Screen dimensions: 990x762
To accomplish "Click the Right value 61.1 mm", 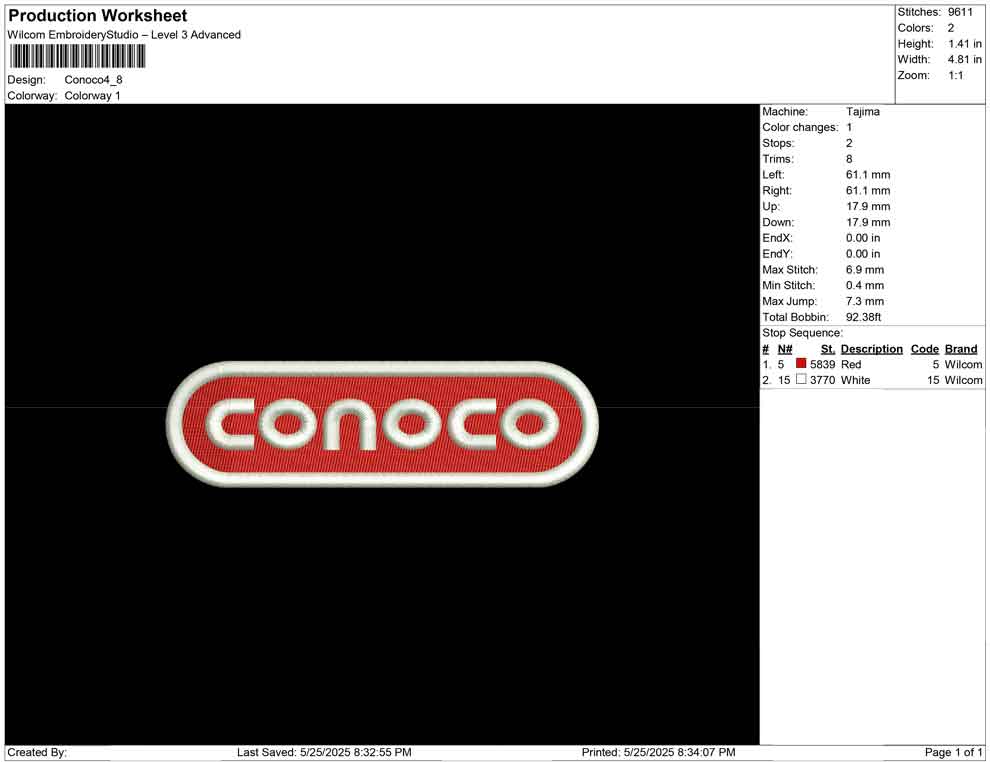I will (x=868, y=190).
